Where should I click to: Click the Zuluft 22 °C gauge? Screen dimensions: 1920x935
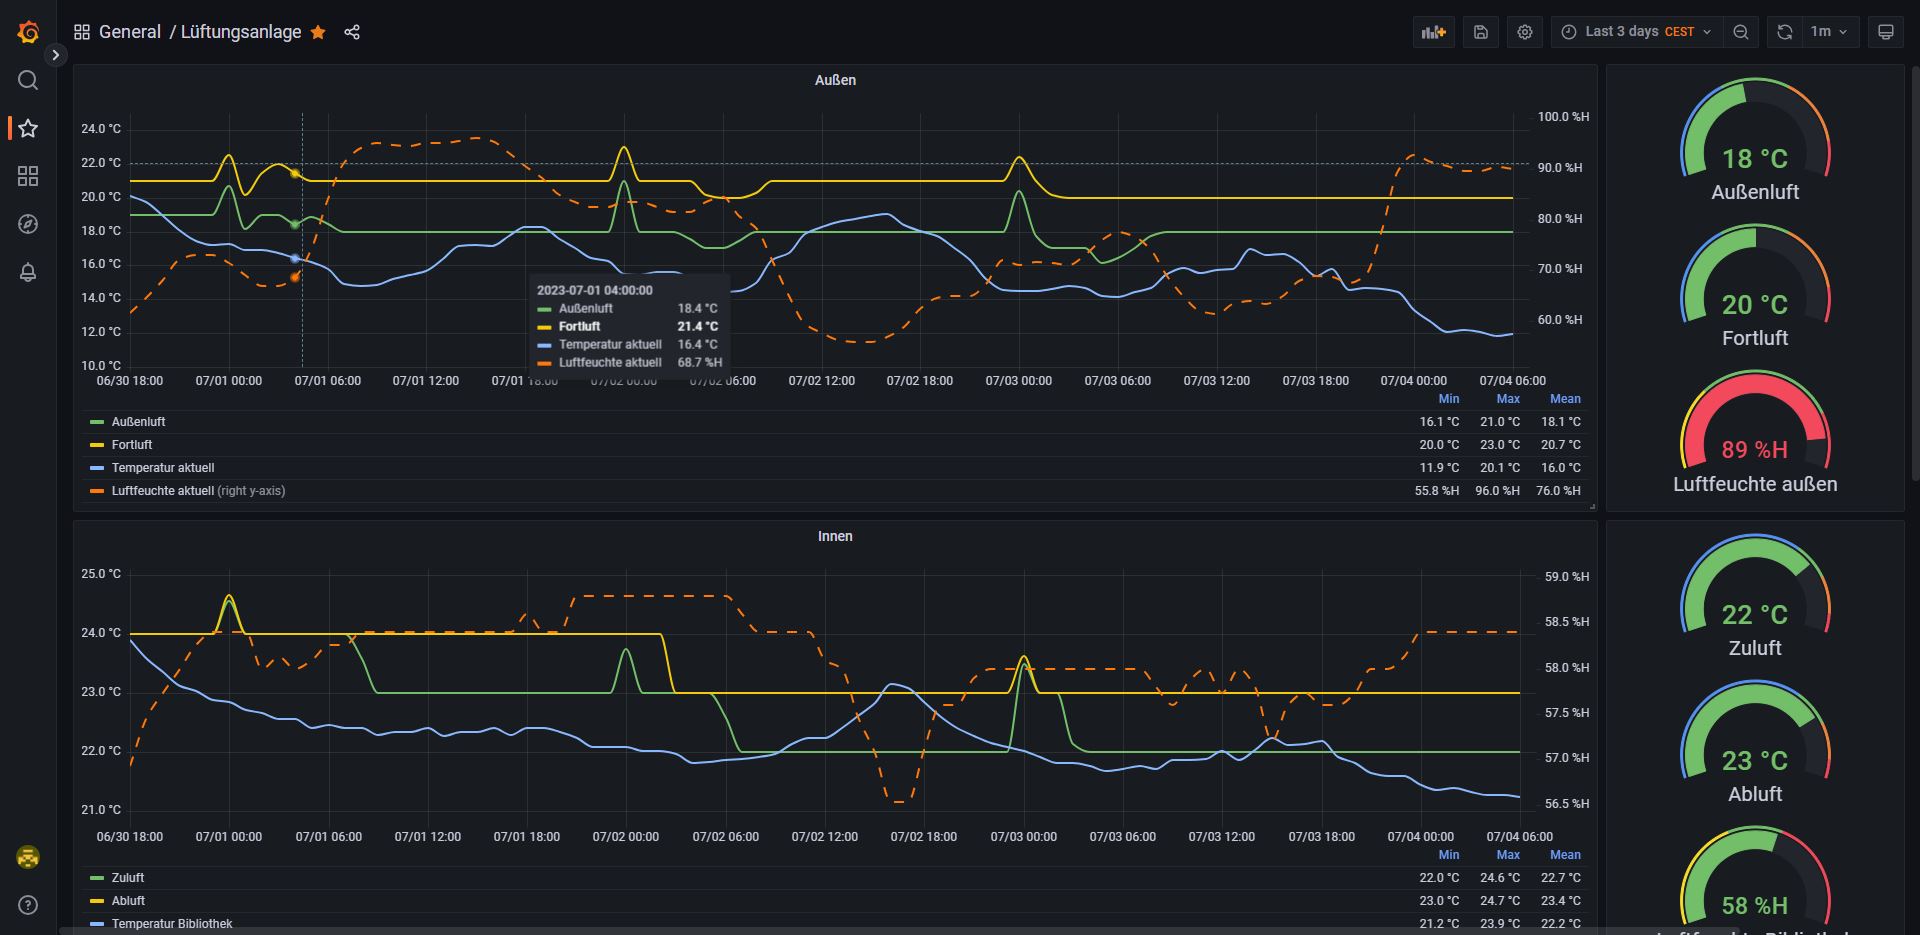pos(1755,596)
